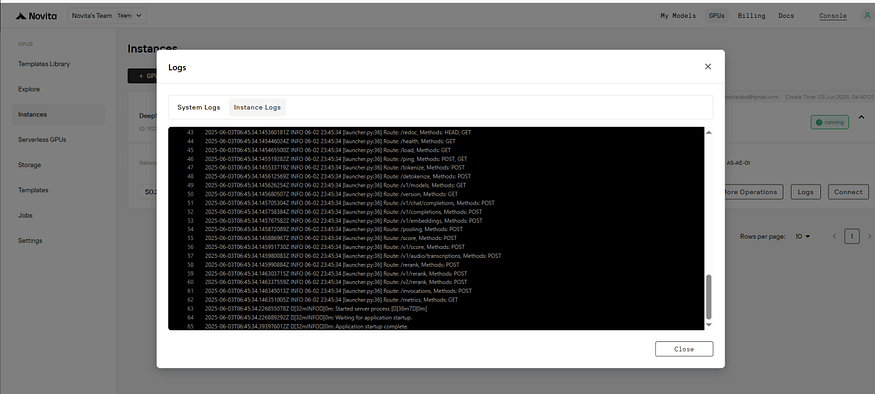
Task: Click the Logs dialog title
Action: click(177, 68)
